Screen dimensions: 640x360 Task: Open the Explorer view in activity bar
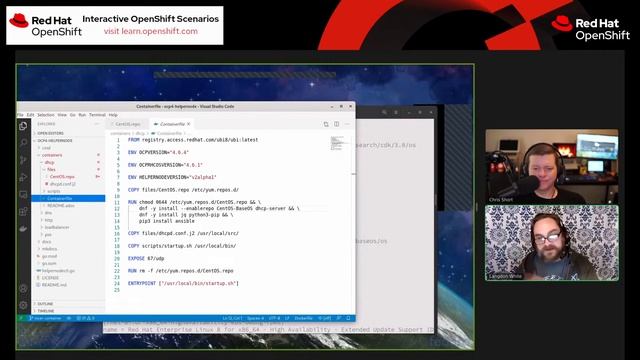[23, 126]
